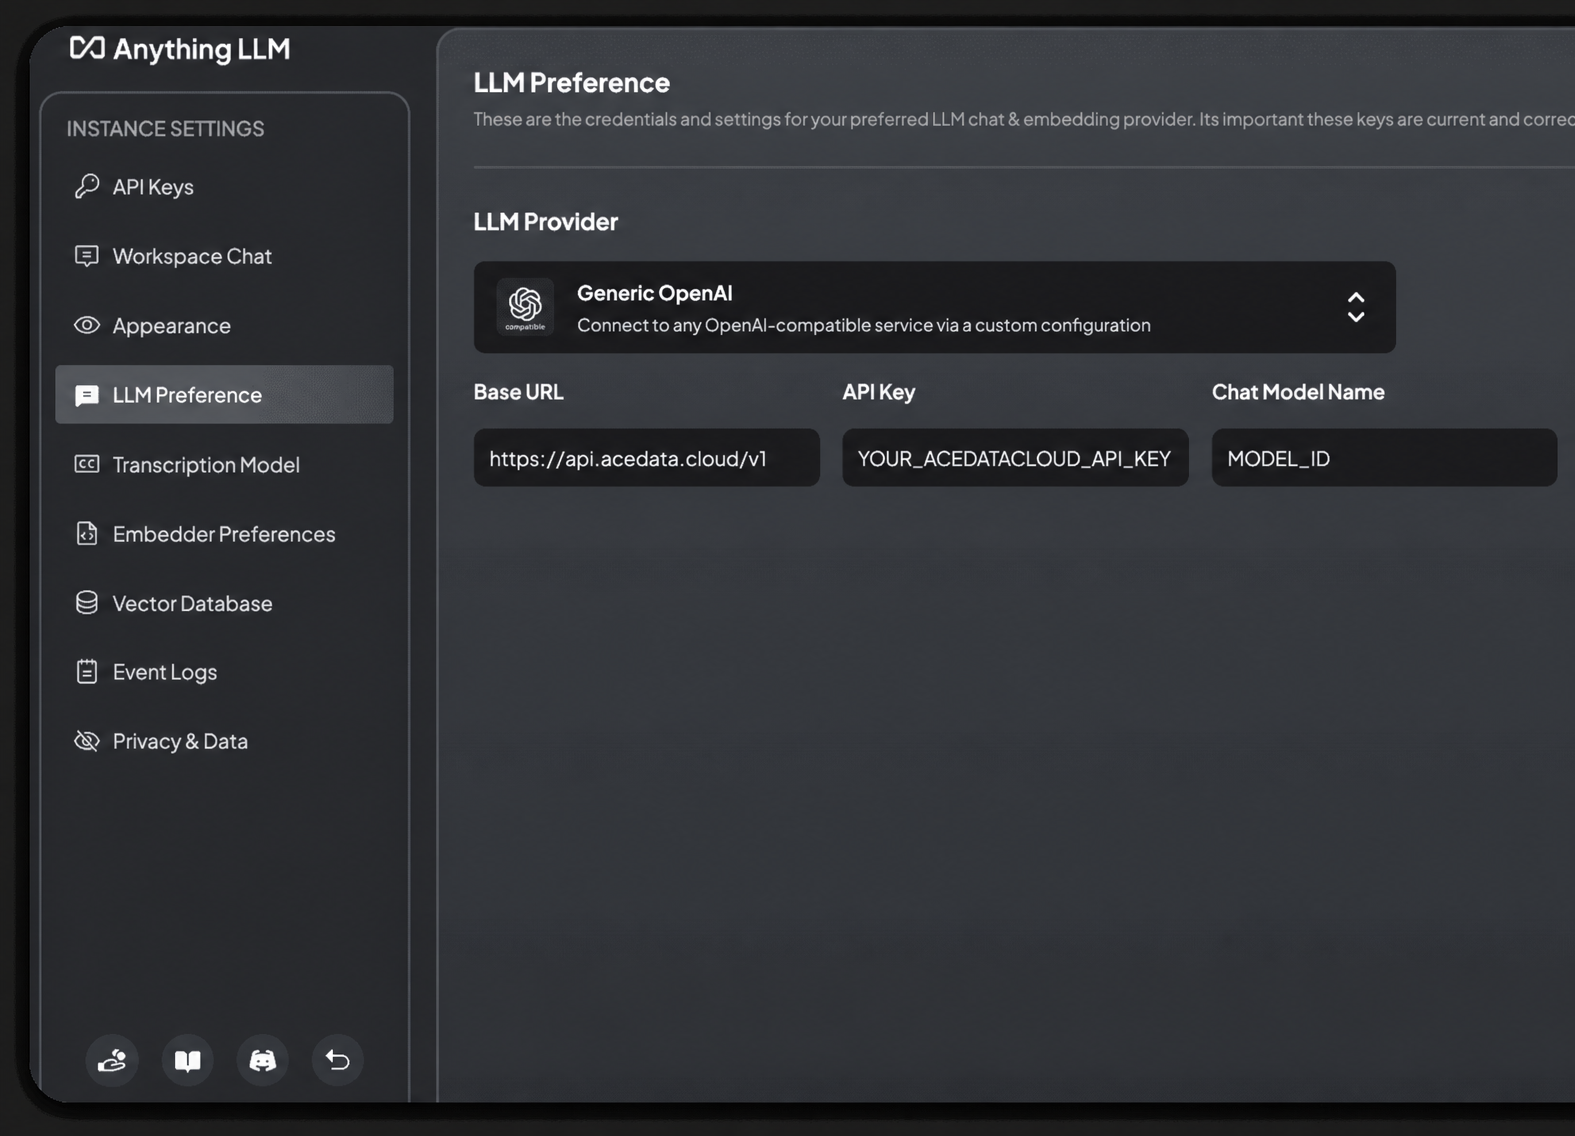Expand the LLM Provider chevron selector
The width and height of the screenshot is (1575, 1136).
[1356, 307]
